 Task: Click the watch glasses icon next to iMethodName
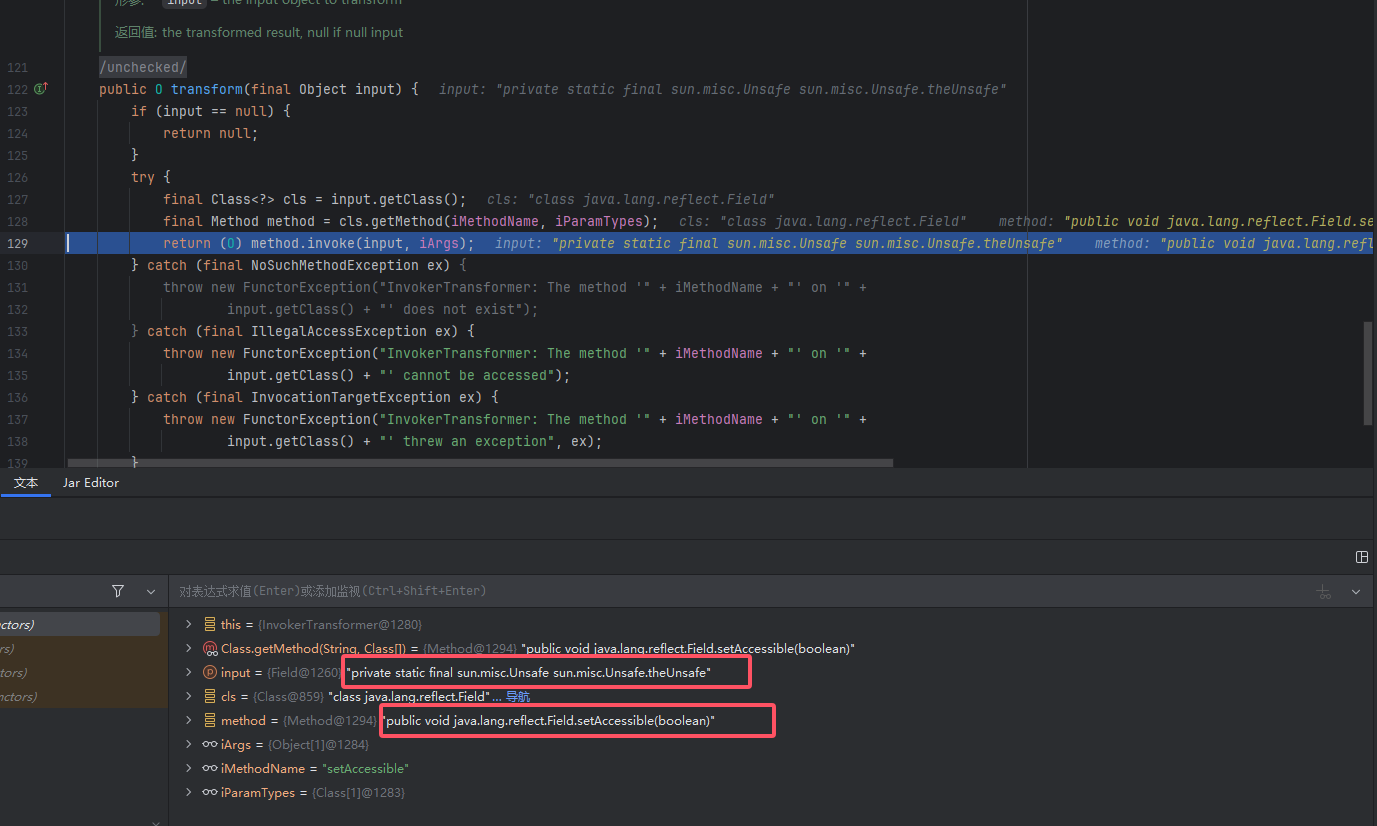210,768
